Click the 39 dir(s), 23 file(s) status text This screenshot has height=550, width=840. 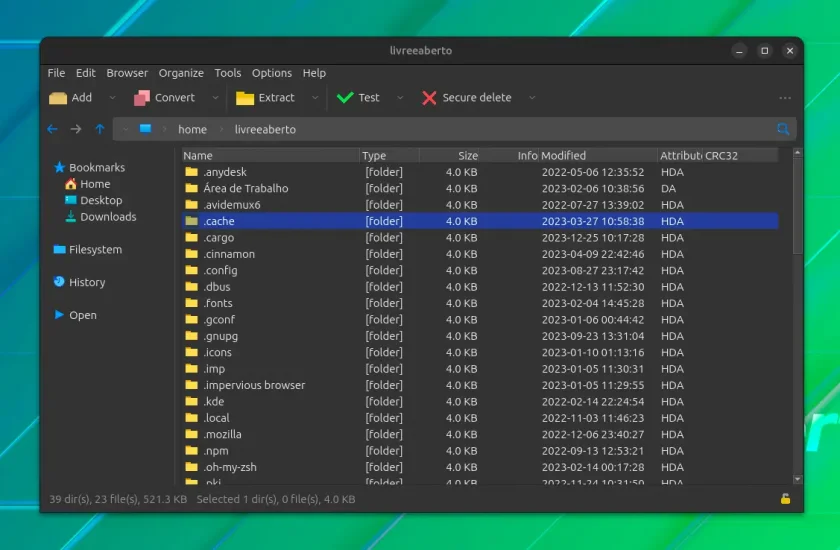click(x=118, y=499)
